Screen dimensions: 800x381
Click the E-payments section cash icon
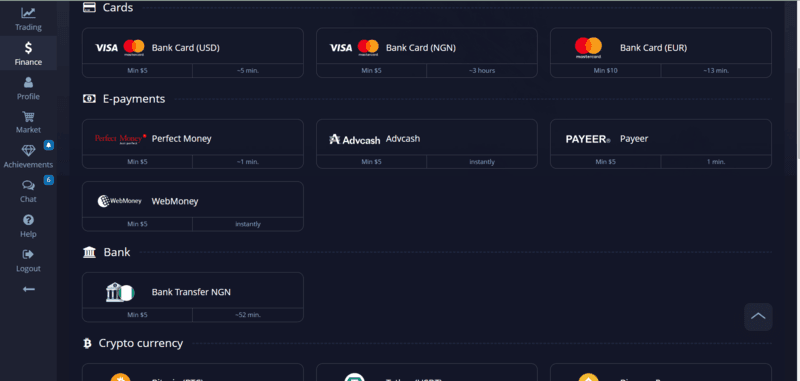89,99
